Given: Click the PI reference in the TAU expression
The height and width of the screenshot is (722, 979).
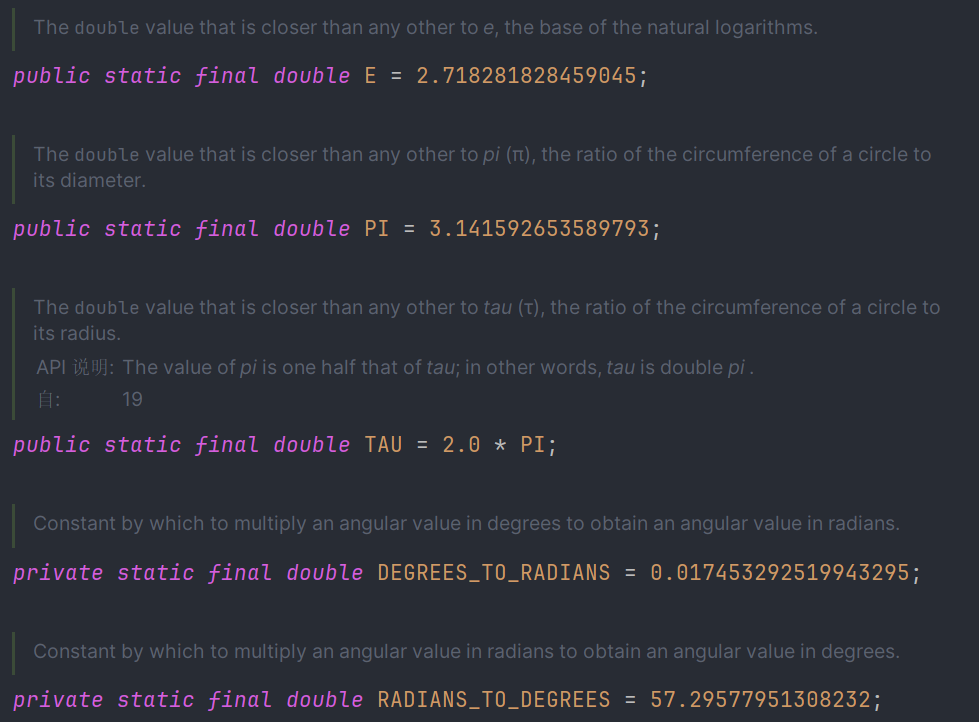Looking at the screenshot, I should pyautogui.click(x=532, y=444).
